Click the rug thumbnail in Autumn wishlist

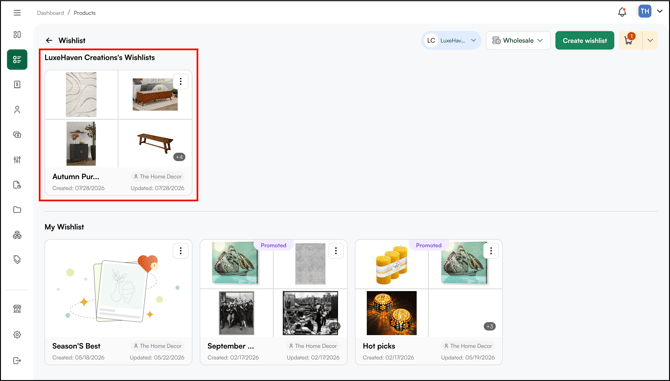(81, 94)
